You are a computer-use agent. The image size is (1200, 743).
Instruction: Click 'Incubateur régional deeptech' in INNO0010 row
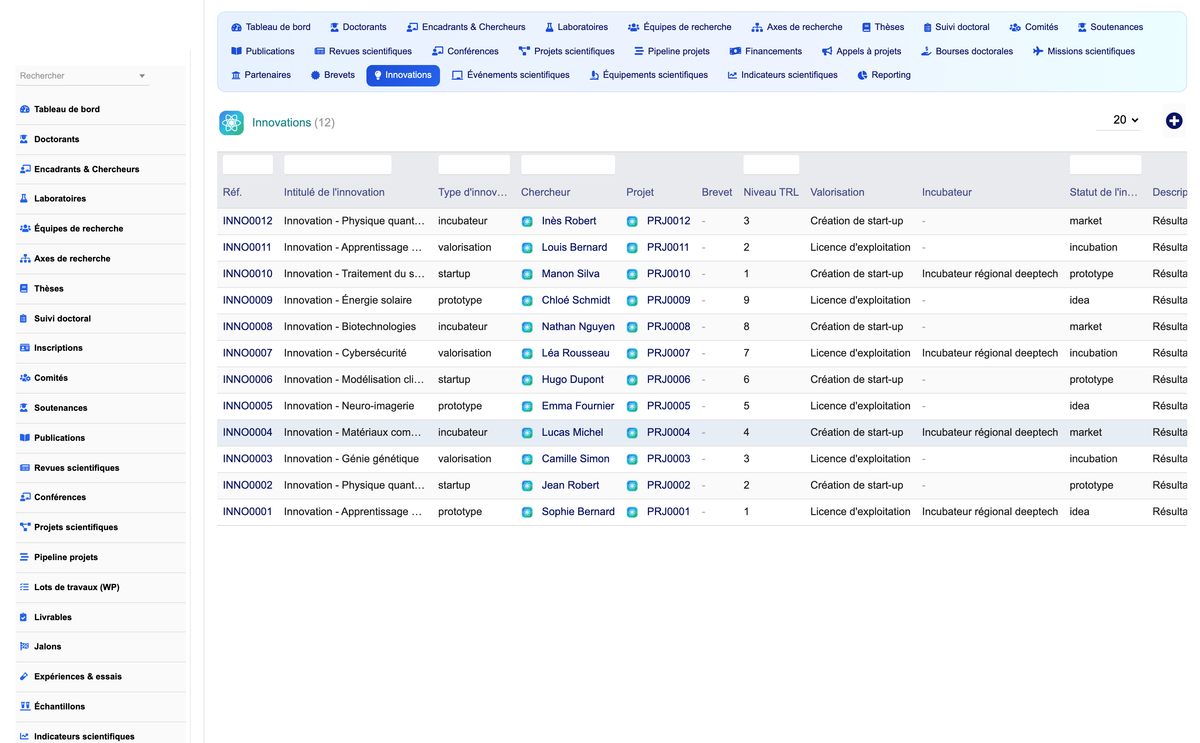(990, 274)
